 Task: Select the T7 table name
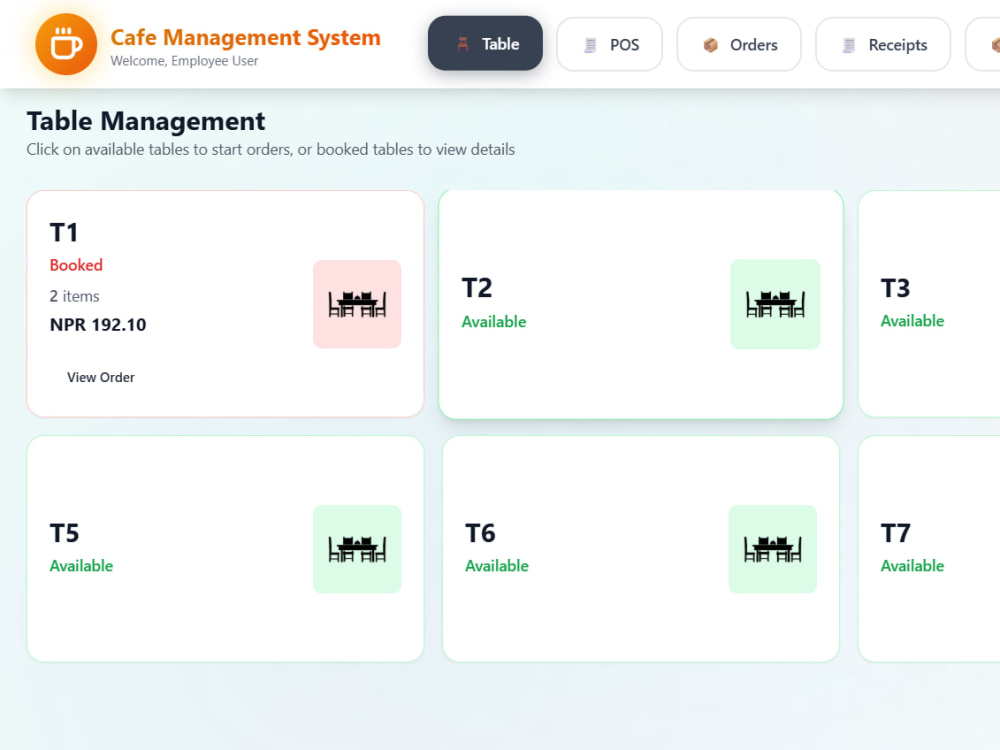895,533
